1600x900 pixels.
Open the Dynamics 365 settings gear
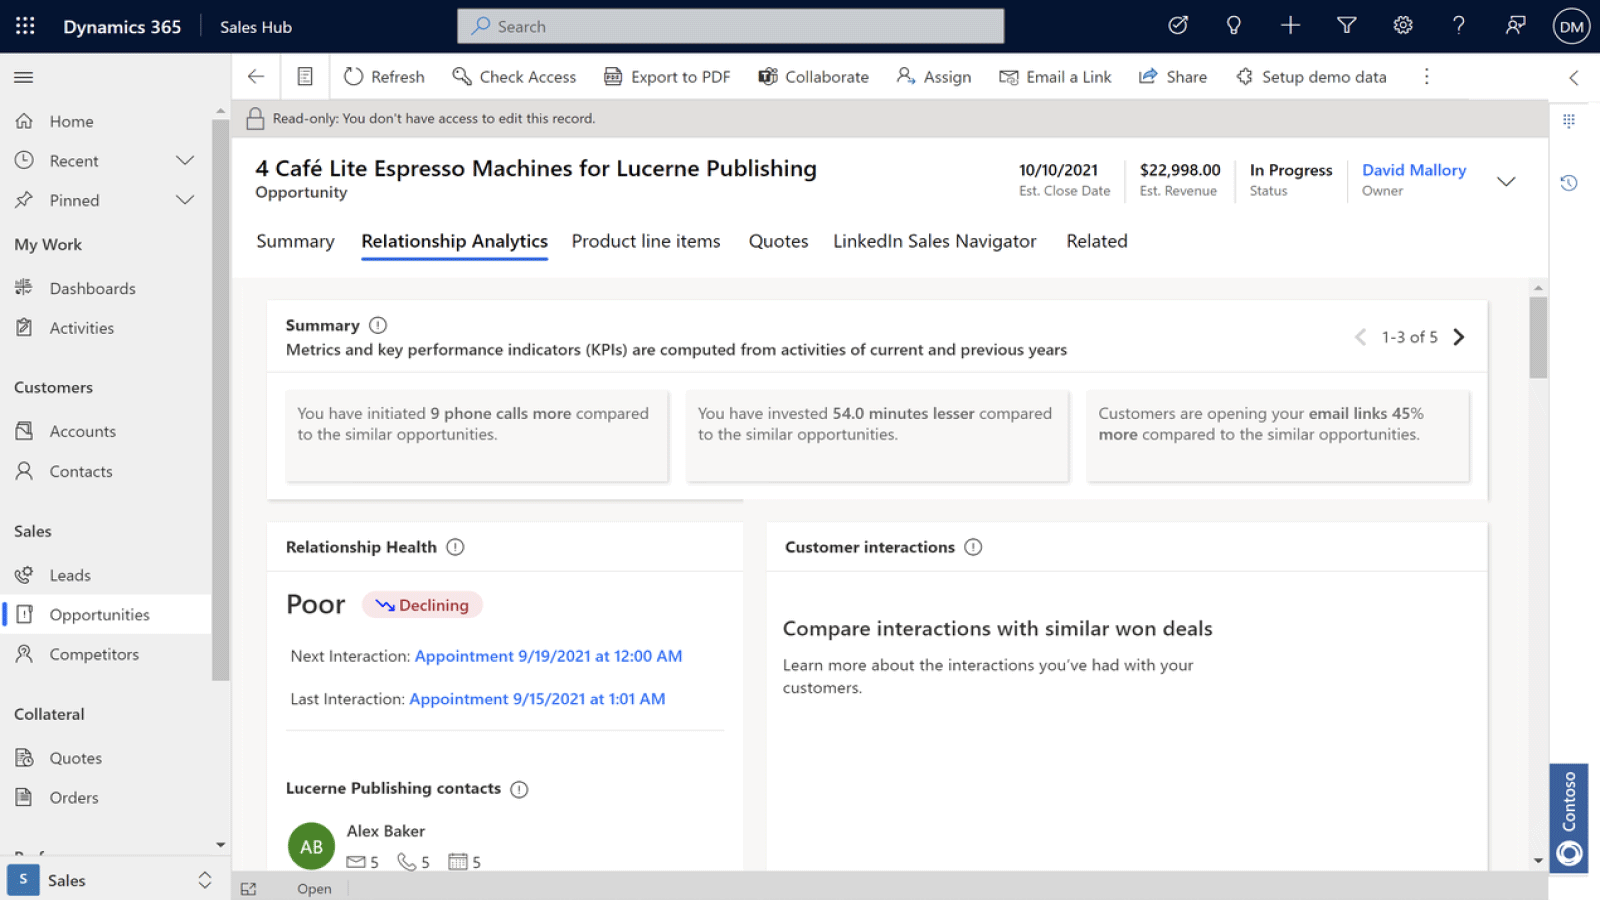pos(1402,25)
